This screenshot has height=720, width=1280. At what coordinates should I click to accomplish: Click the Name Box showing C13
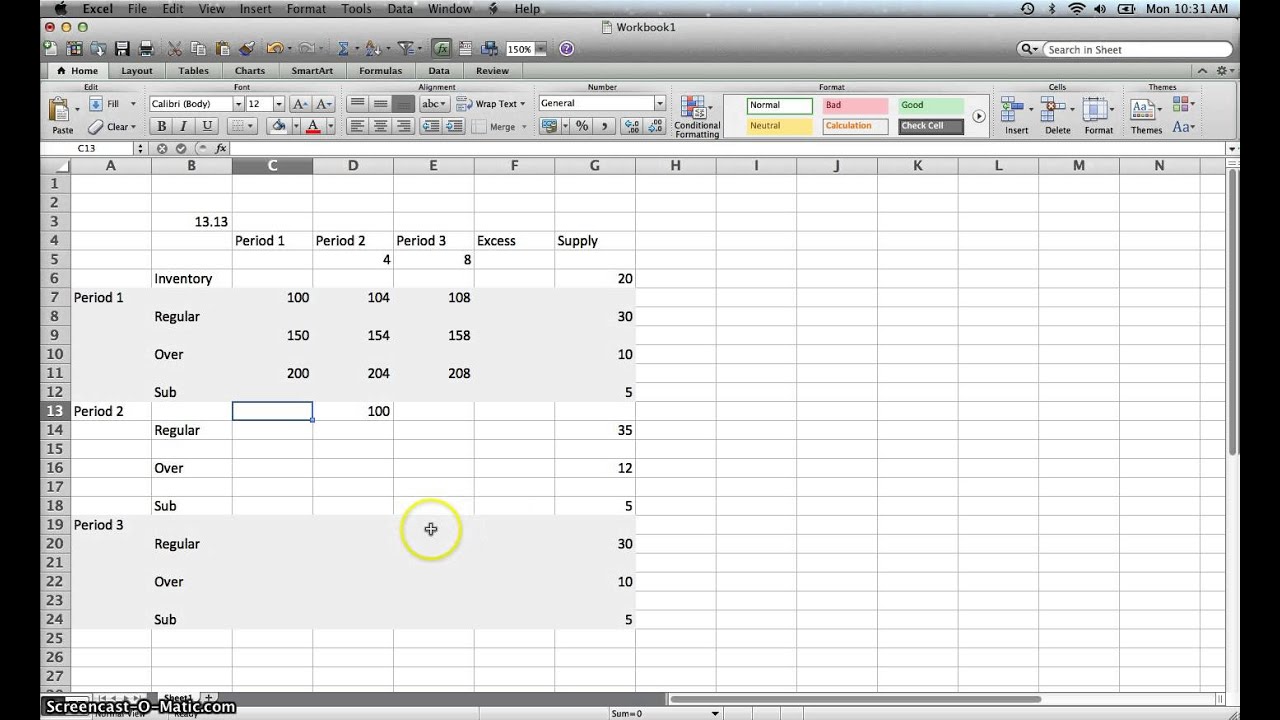86,148
